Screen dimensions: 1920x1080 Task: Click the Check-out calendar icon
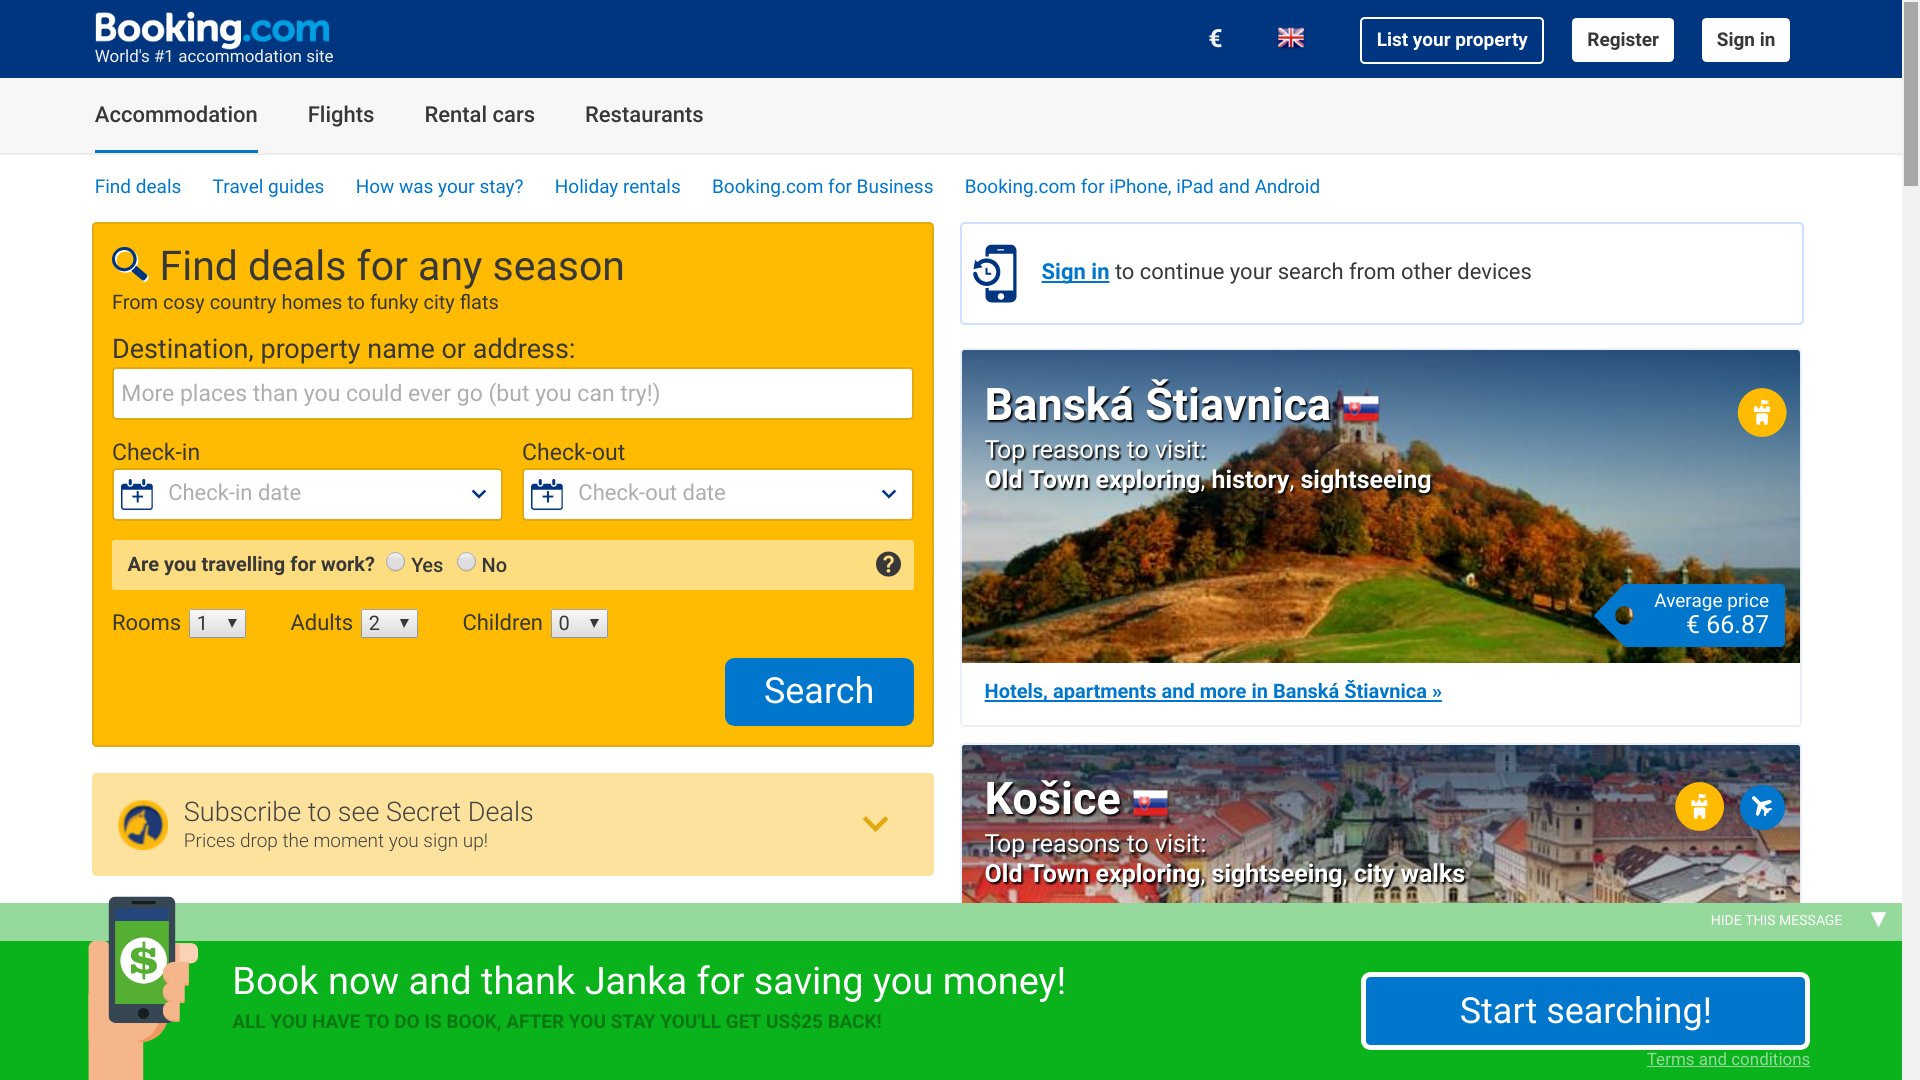click(x=547, y=494)
